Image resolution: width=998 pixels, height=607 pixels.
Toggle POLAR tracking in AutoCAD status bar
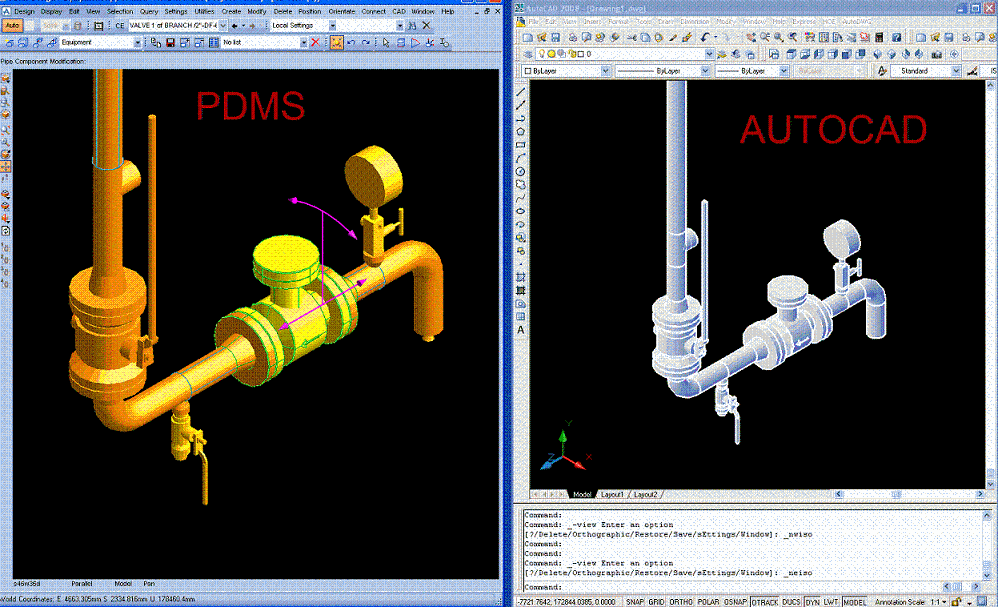coord(708,602)
